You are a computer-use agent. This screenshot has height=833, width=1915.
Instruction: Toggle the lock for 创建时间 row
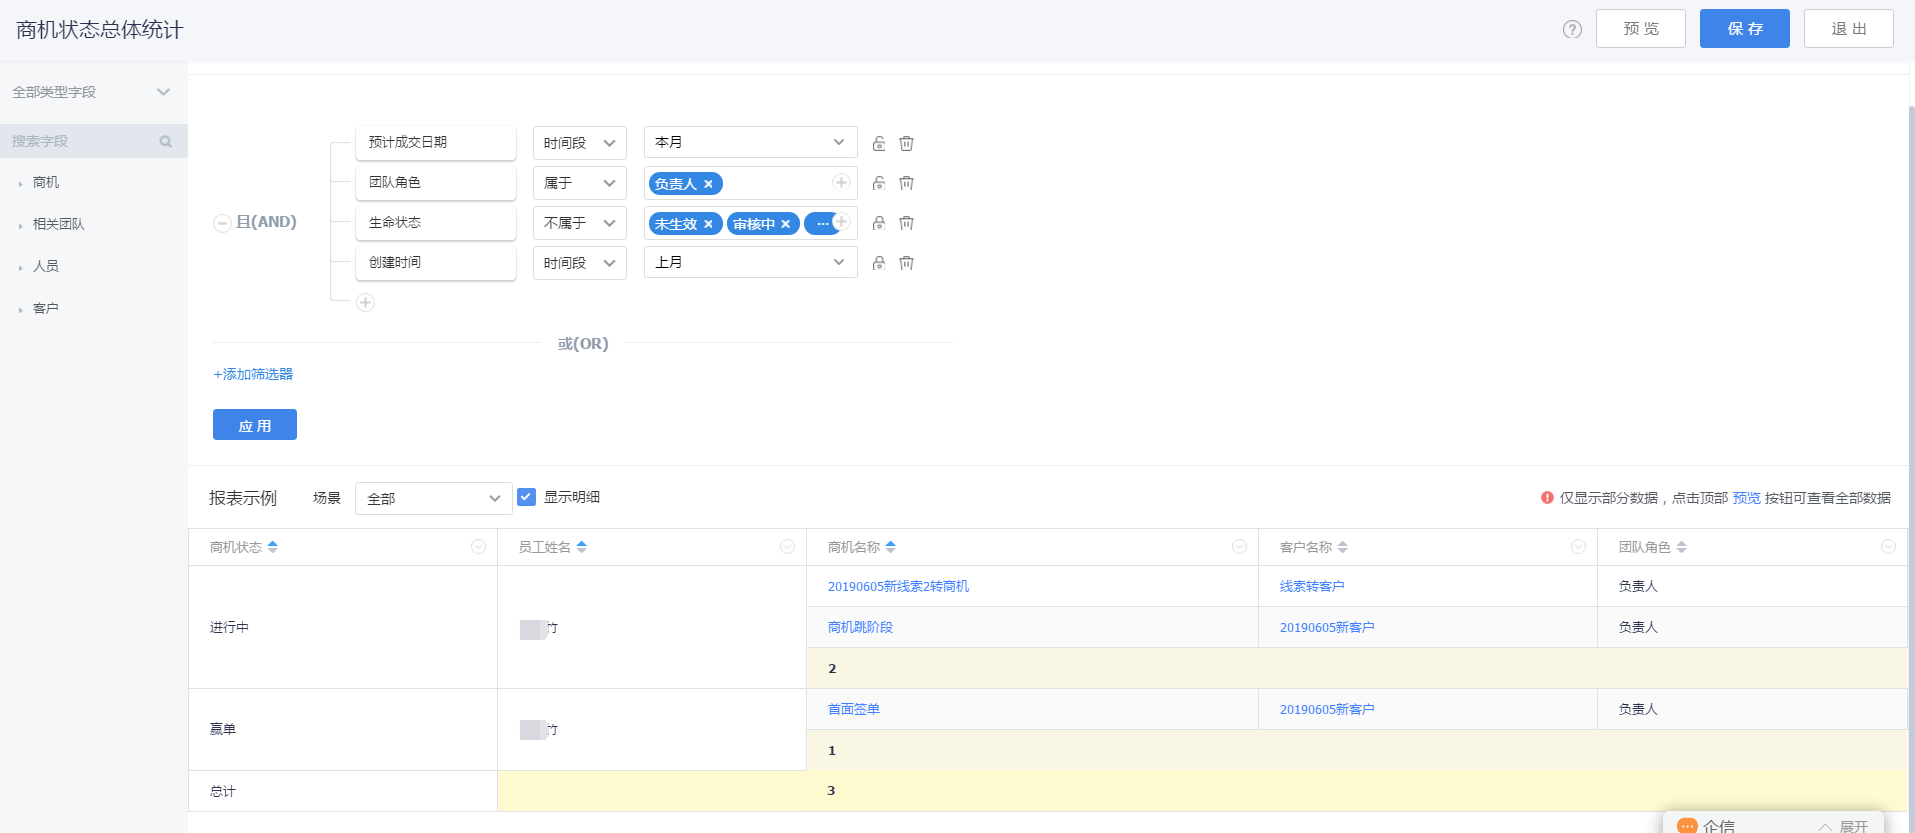point(879,263)
